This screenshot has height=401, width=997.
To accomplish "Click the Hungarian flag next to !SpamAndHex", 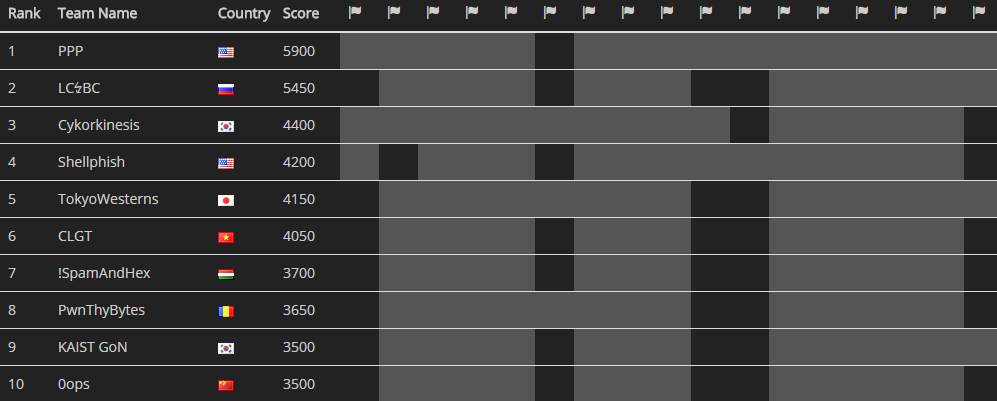I will pyautogui.click(x=226, y=274).
